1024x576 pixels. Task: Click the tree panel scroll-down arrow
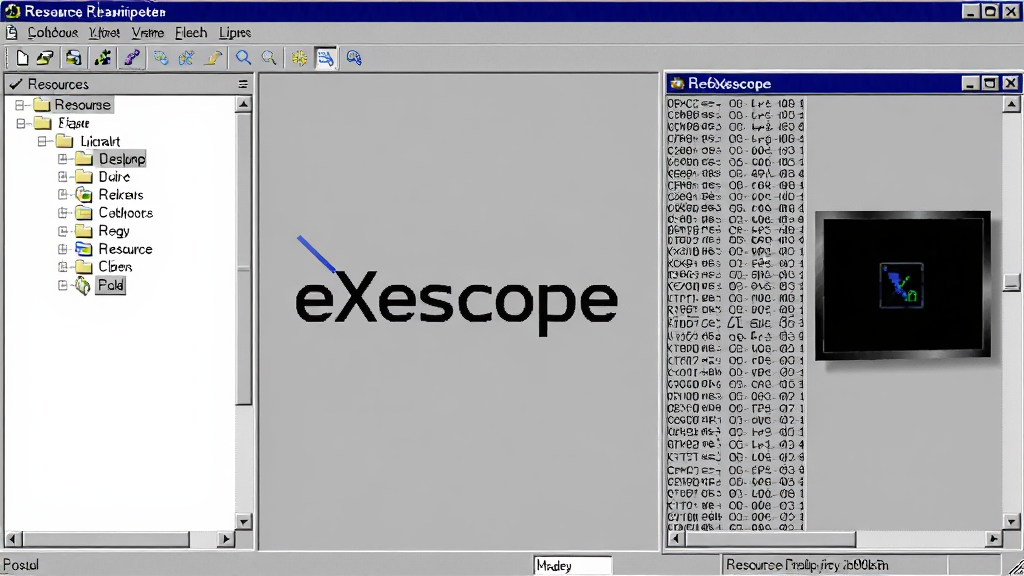tap(244, 521)
